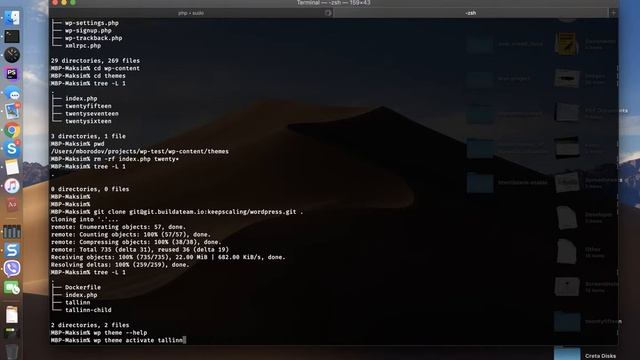Viewport: 640px width, 360px height.
Task: Click the 'pwd' command line
Action: coord(78,144)
